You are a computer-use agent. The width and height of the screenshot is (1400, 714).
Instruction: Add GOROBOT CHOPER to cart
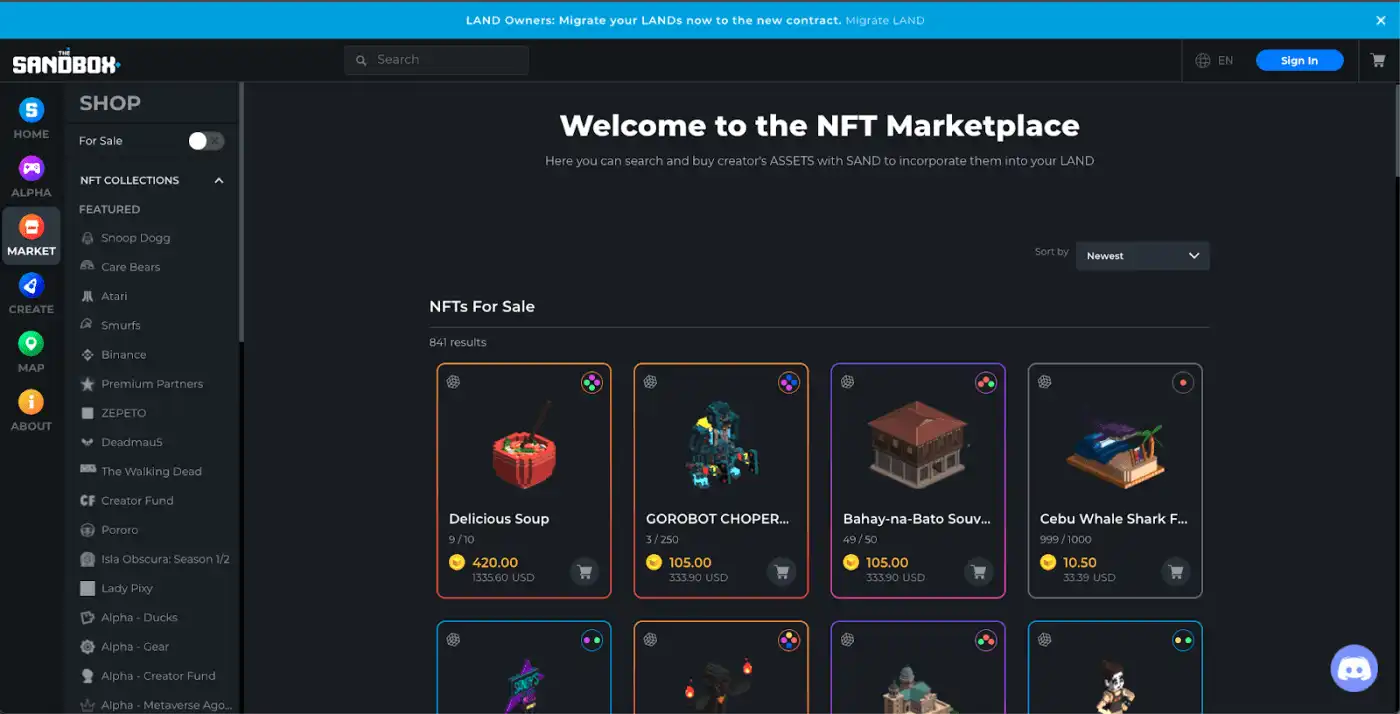click(x=782, y=572)
